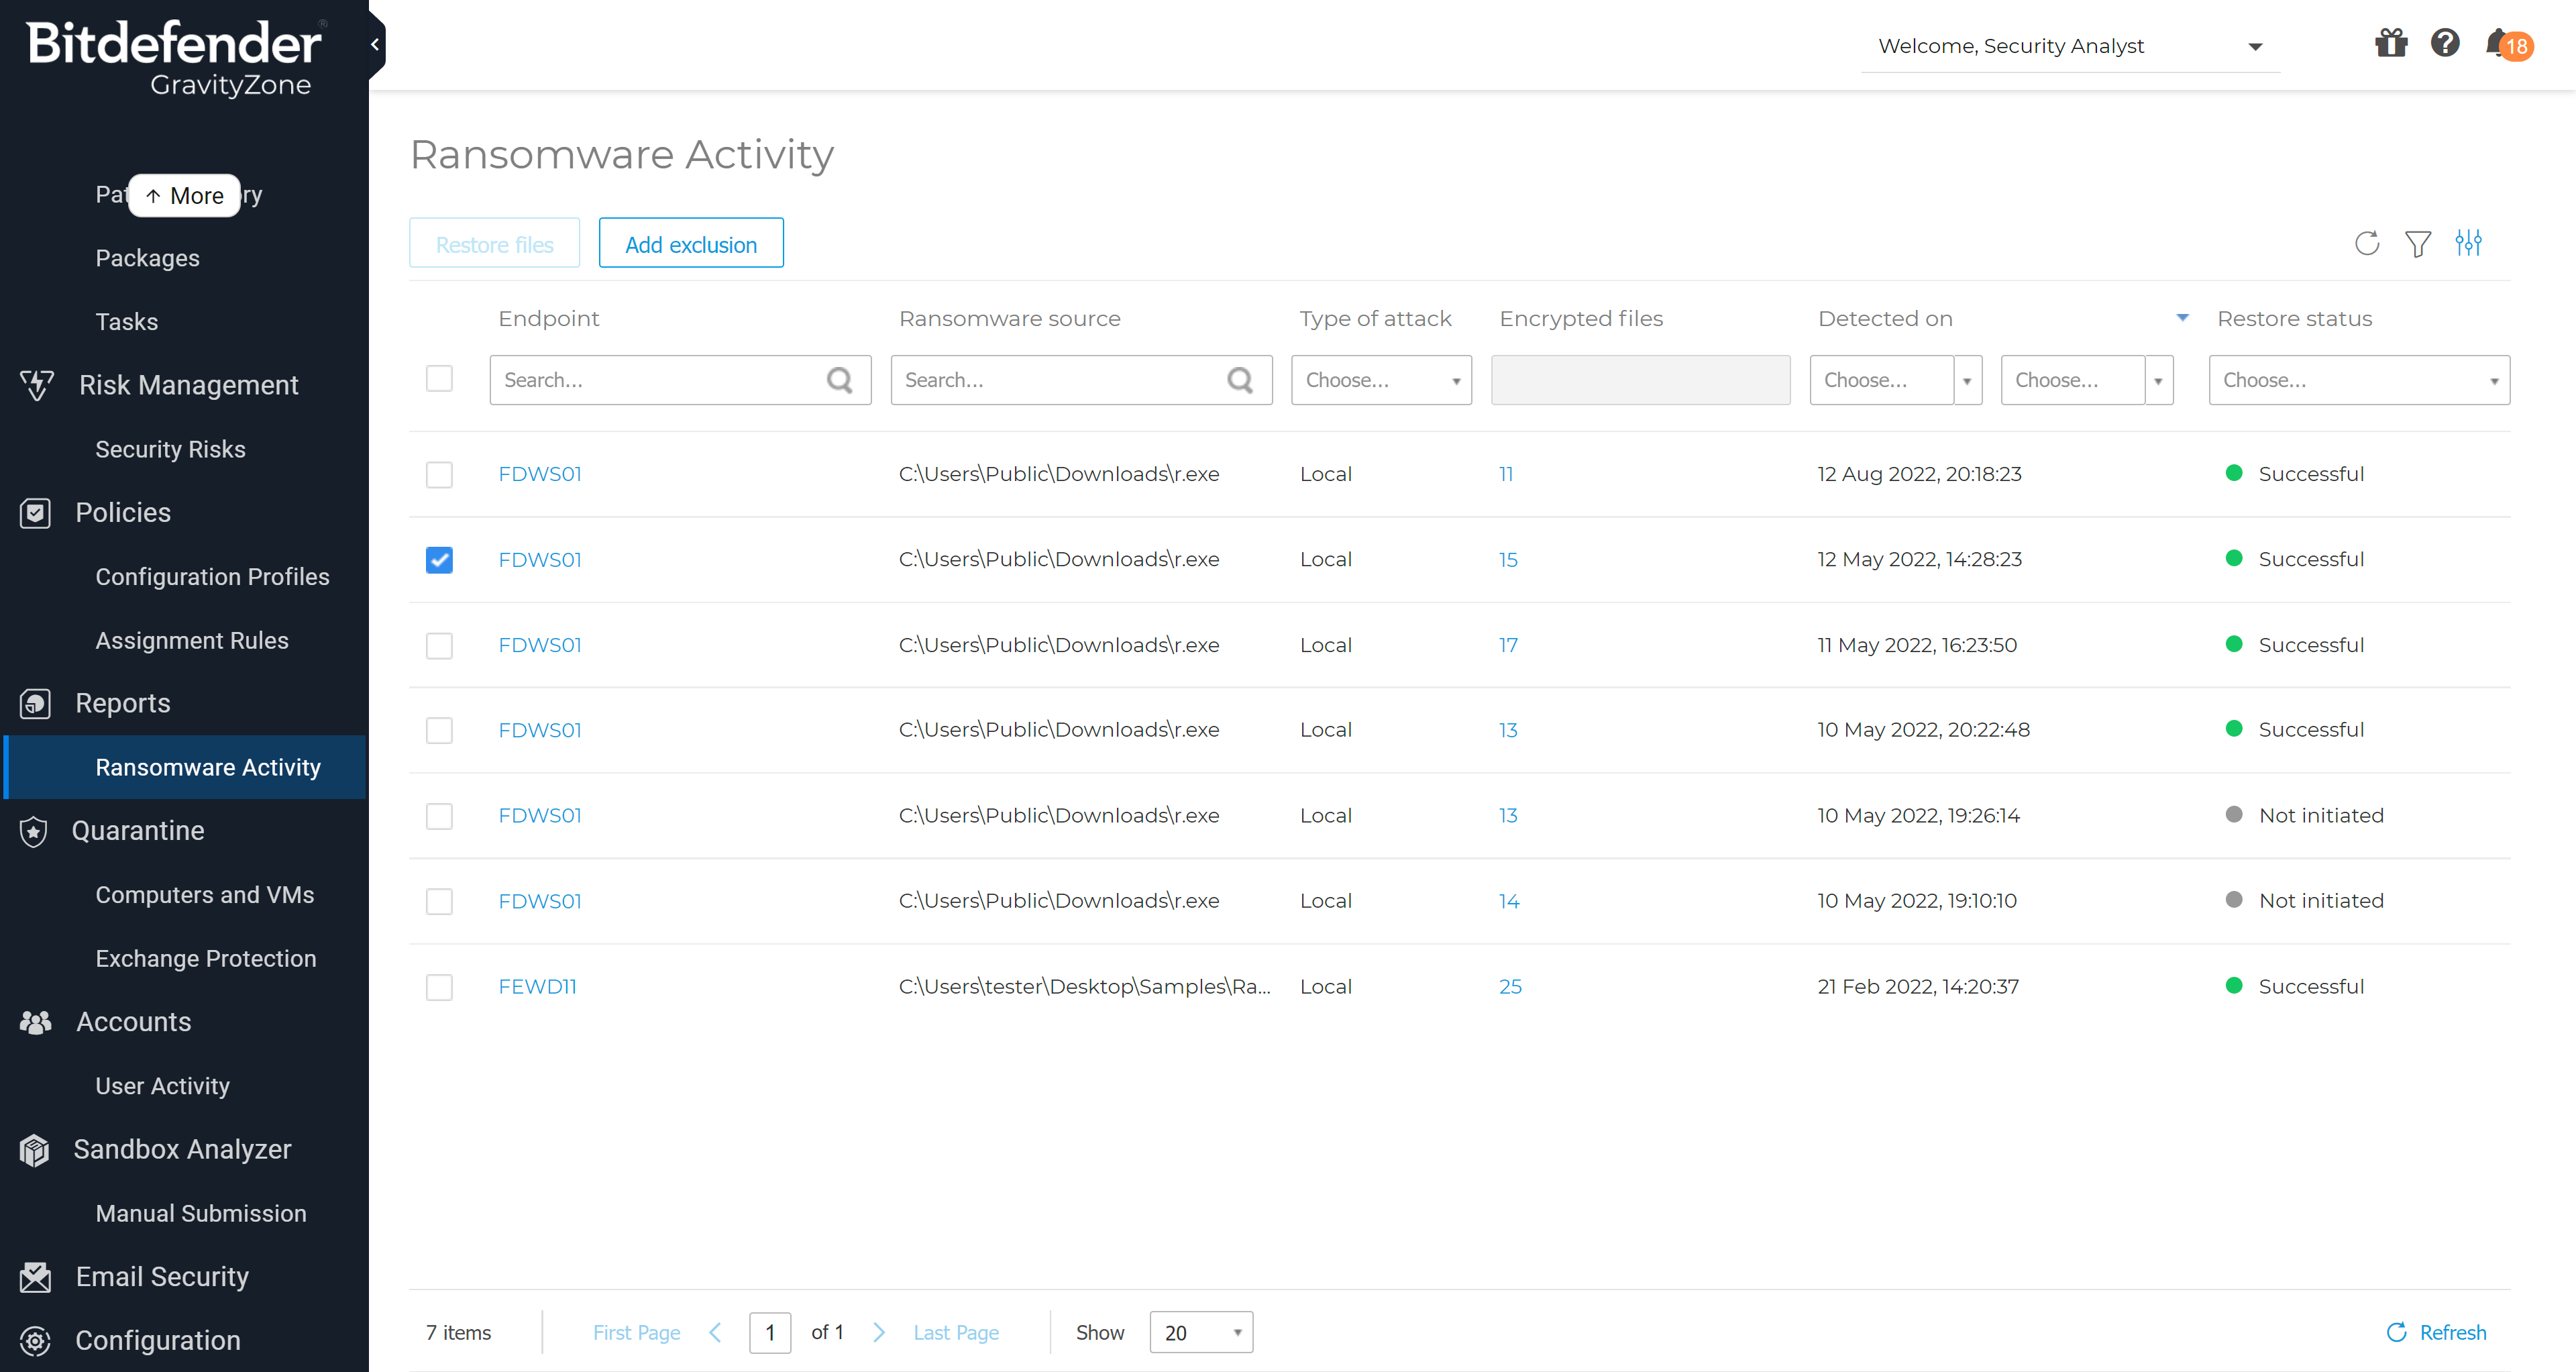Select the Quarantine shield icon in sidebar
The height and width of the screenshot is (1372, 2576).
pyautogui.click(x=35, y=831)
